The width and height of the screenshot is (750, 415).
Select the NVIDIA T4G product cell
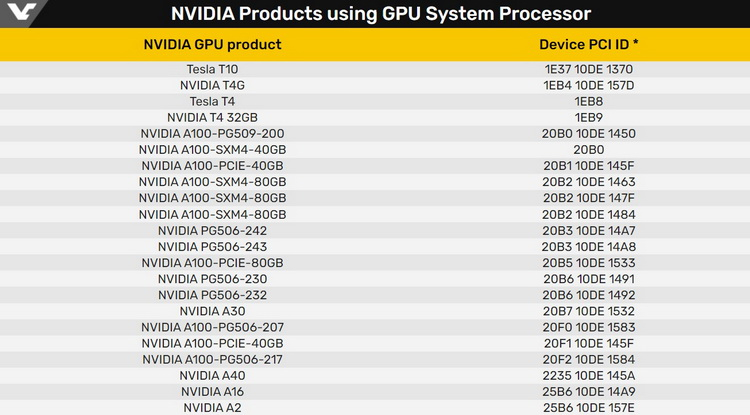click(x=213, y=86)
